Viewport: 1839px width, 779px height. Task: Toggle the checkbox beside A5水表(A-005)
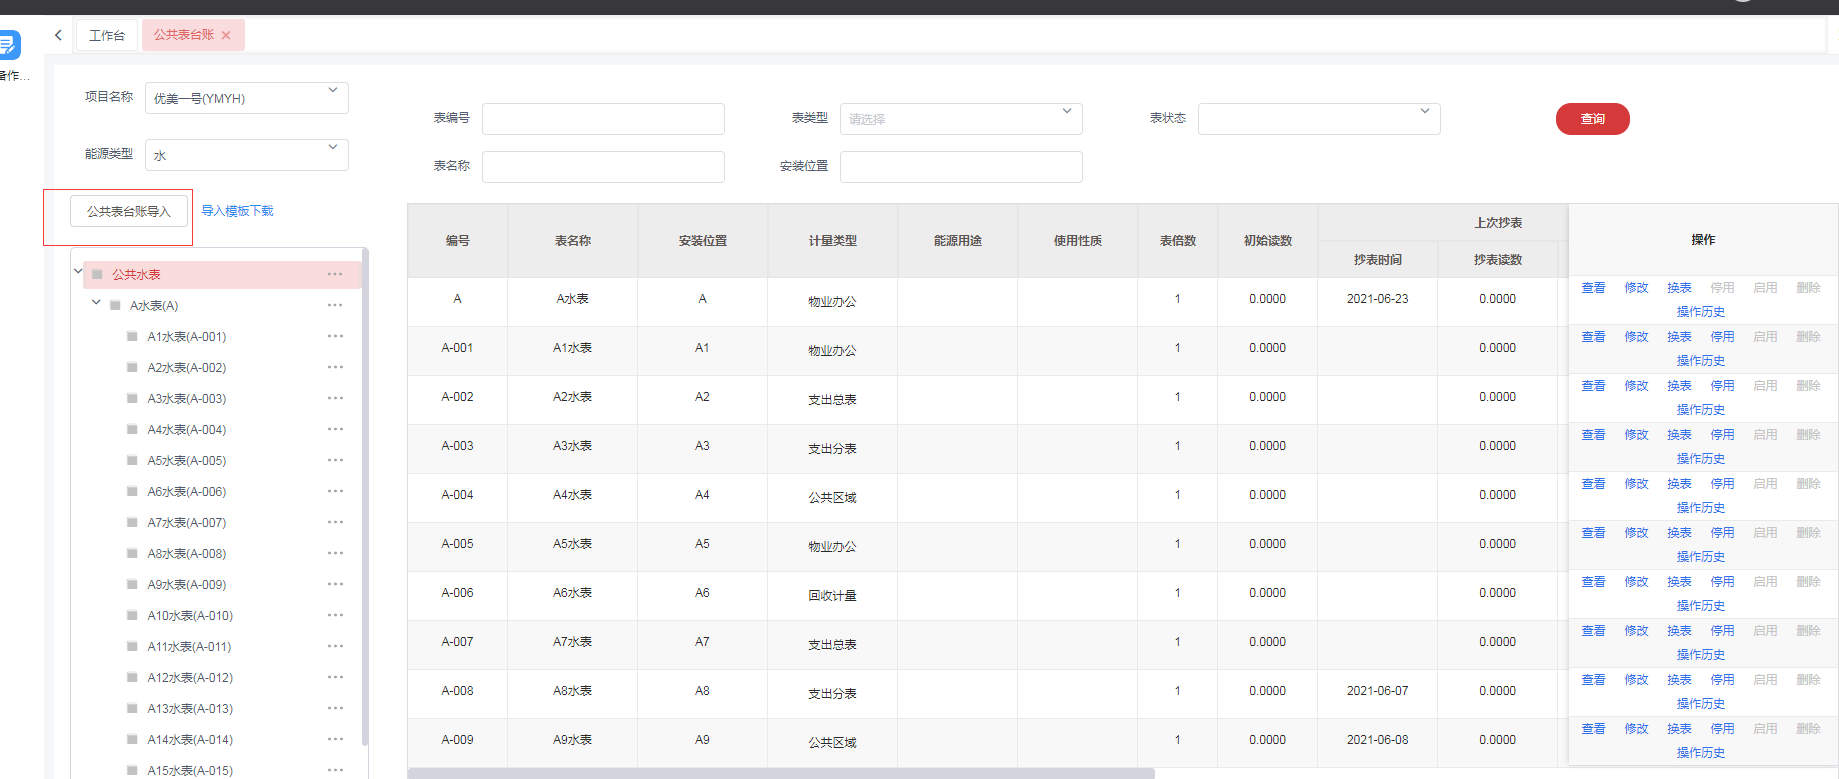133,460
